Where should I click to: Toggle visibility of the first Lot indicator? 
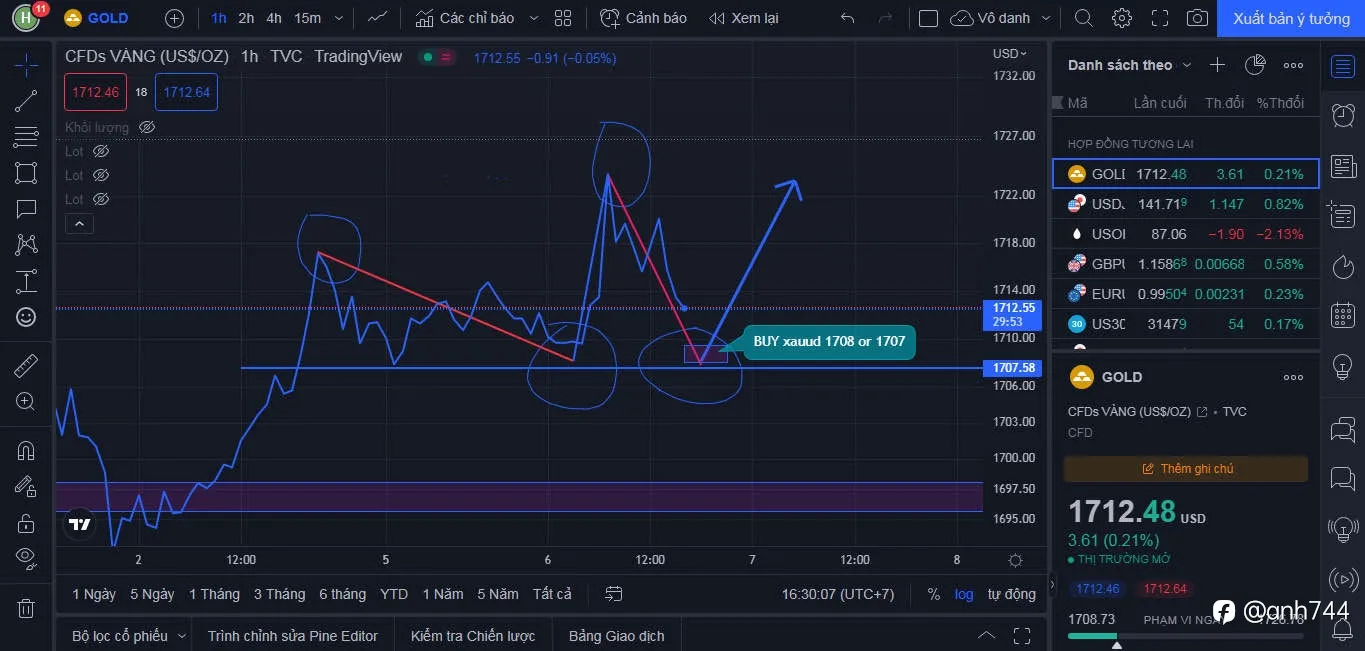[x=100, y=151]
